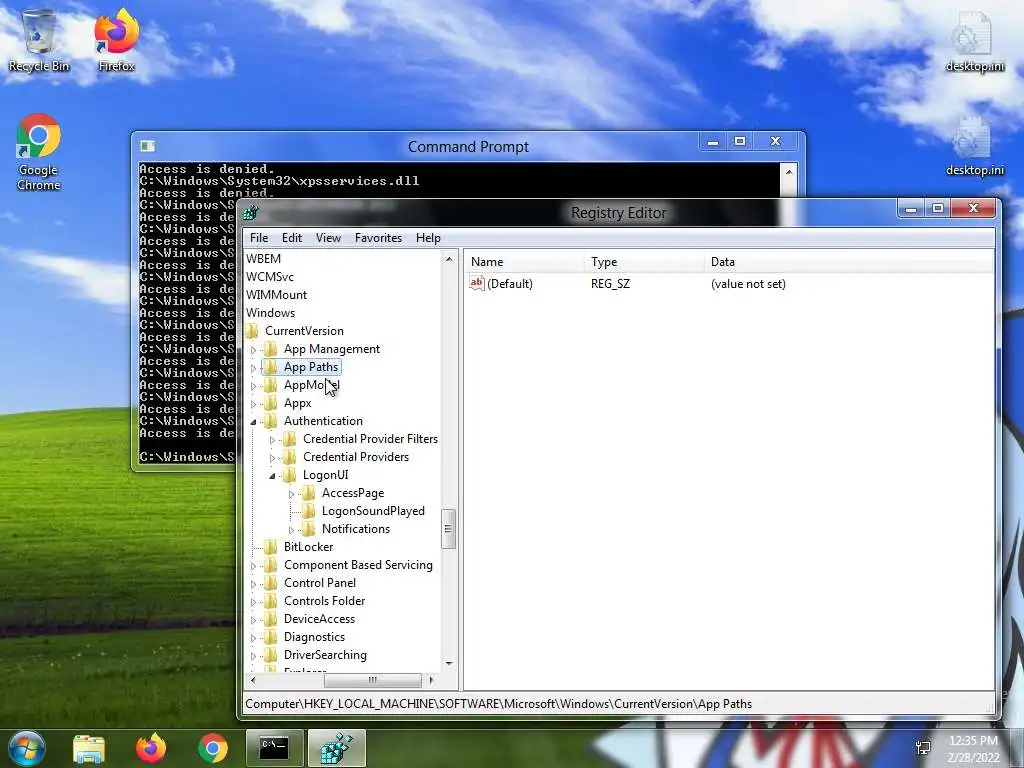Open the Firefox desktop shortcut
This screenshot has height=768, width=1024.
click(116, 40)
